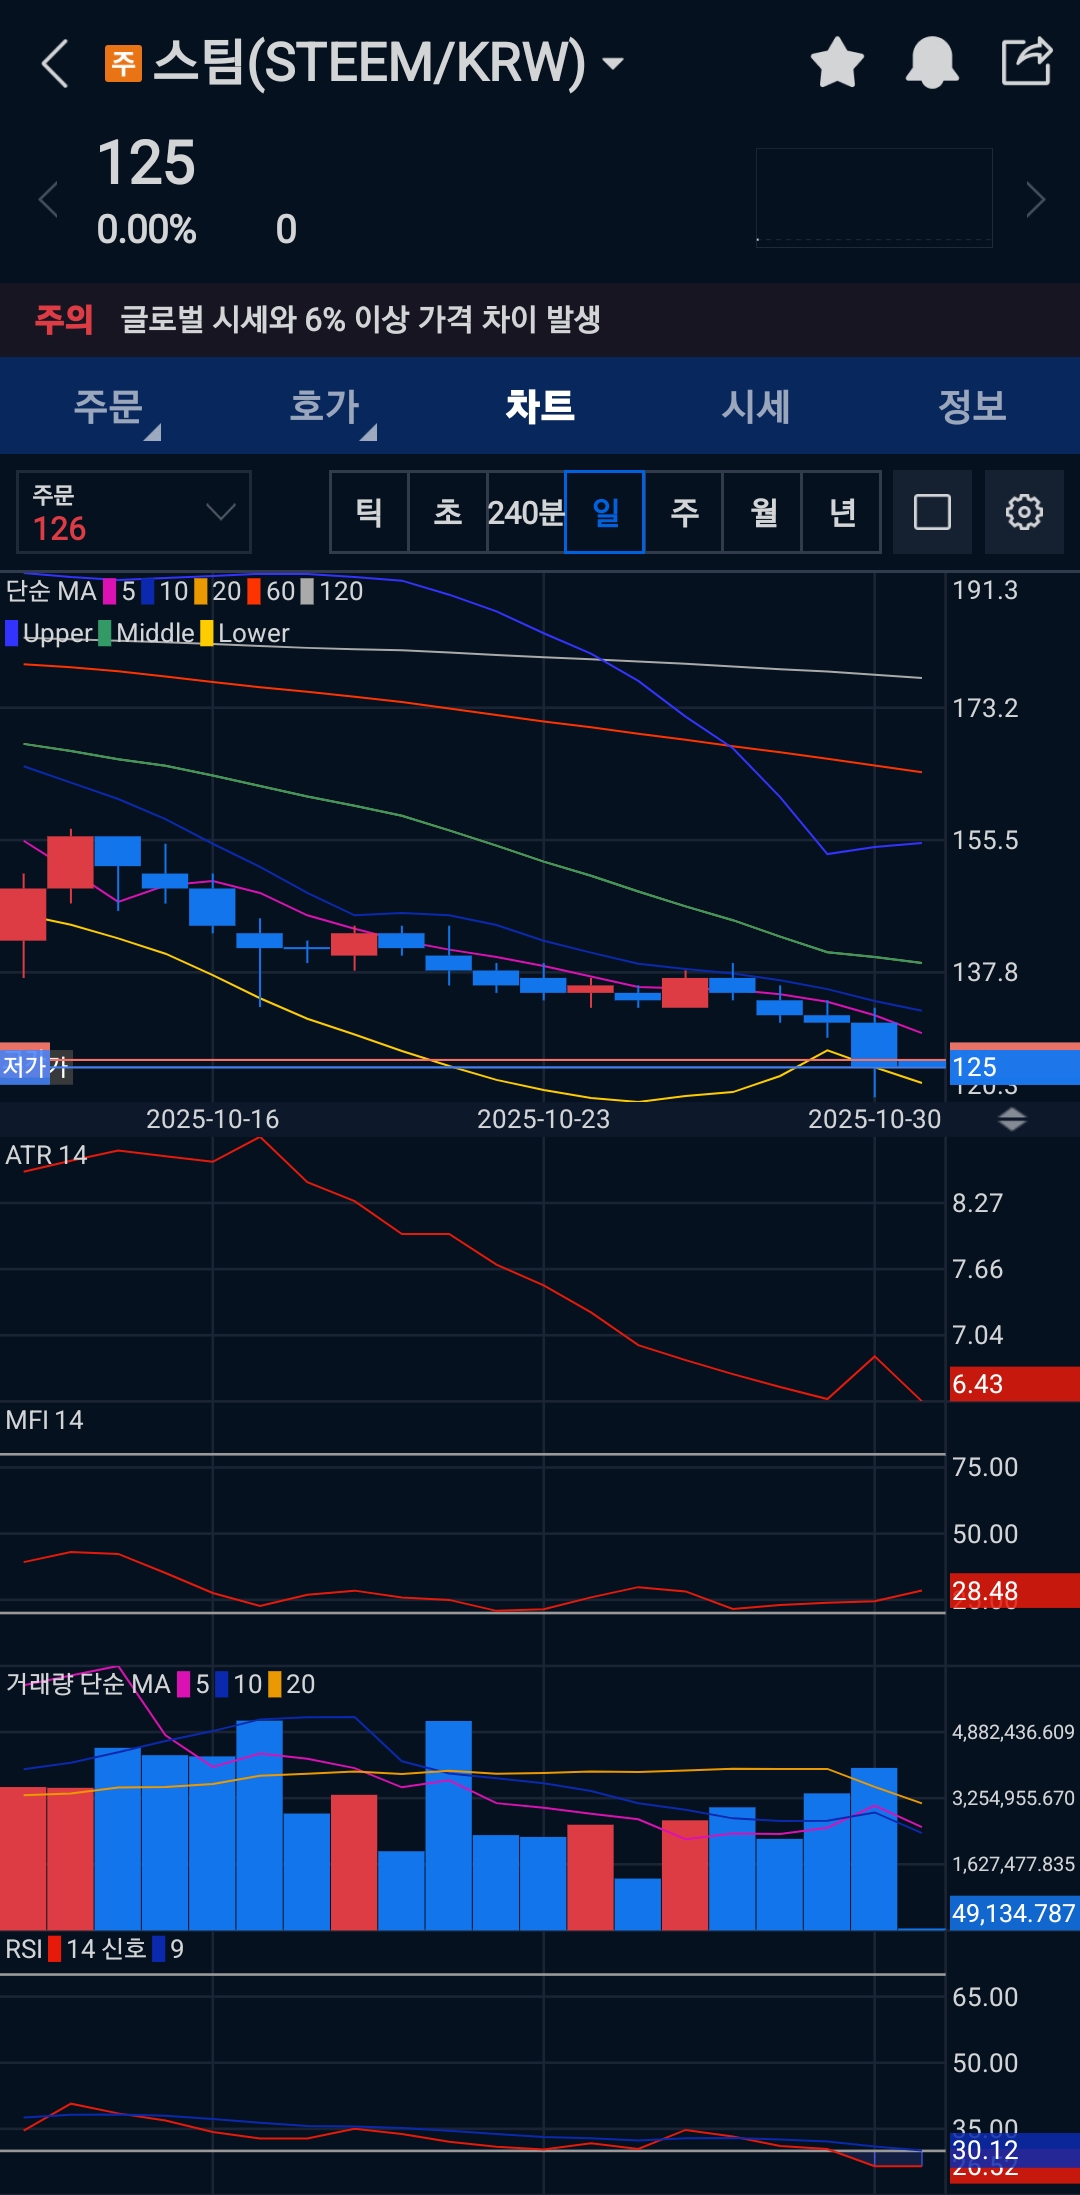1080x2195 pixels.
Task: Tap the Lower band legend label
Action: point(254,633)
